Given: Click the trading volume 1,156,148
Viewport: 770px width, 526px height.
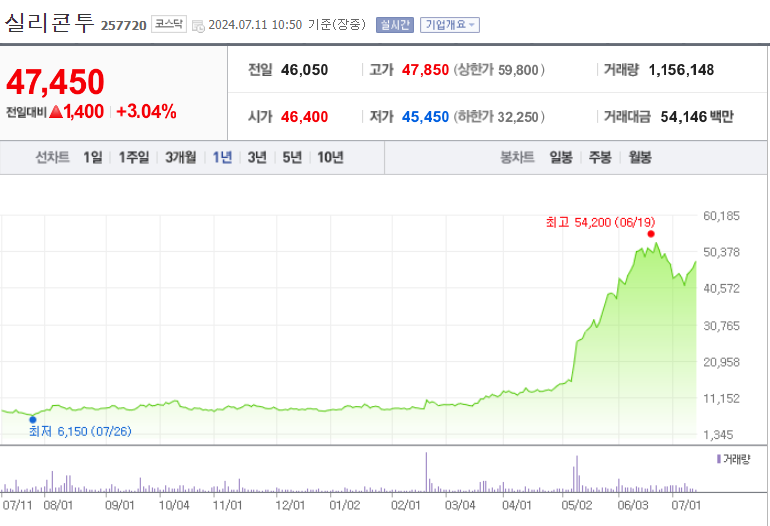Looking at the screenshot, I should [x=681, y=70].
